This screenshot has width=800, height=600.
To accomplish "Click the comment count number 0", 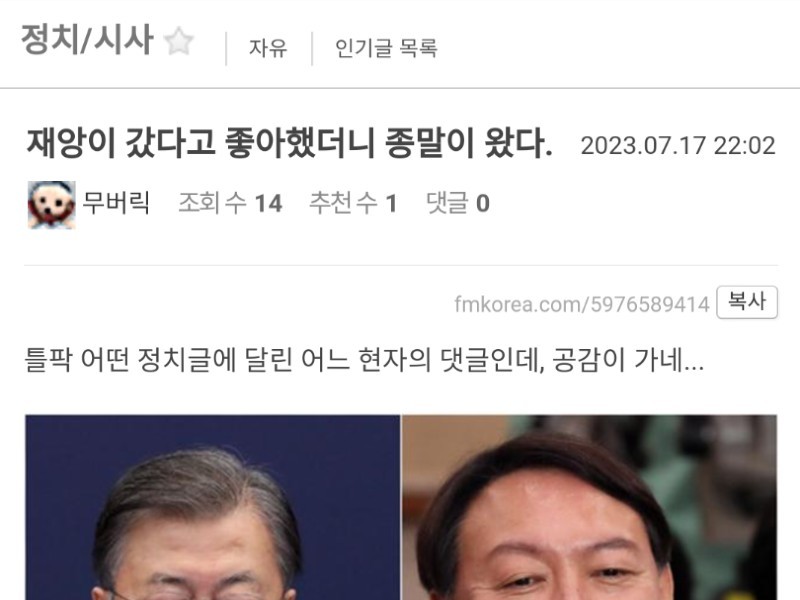I will [x=483, y=204].
